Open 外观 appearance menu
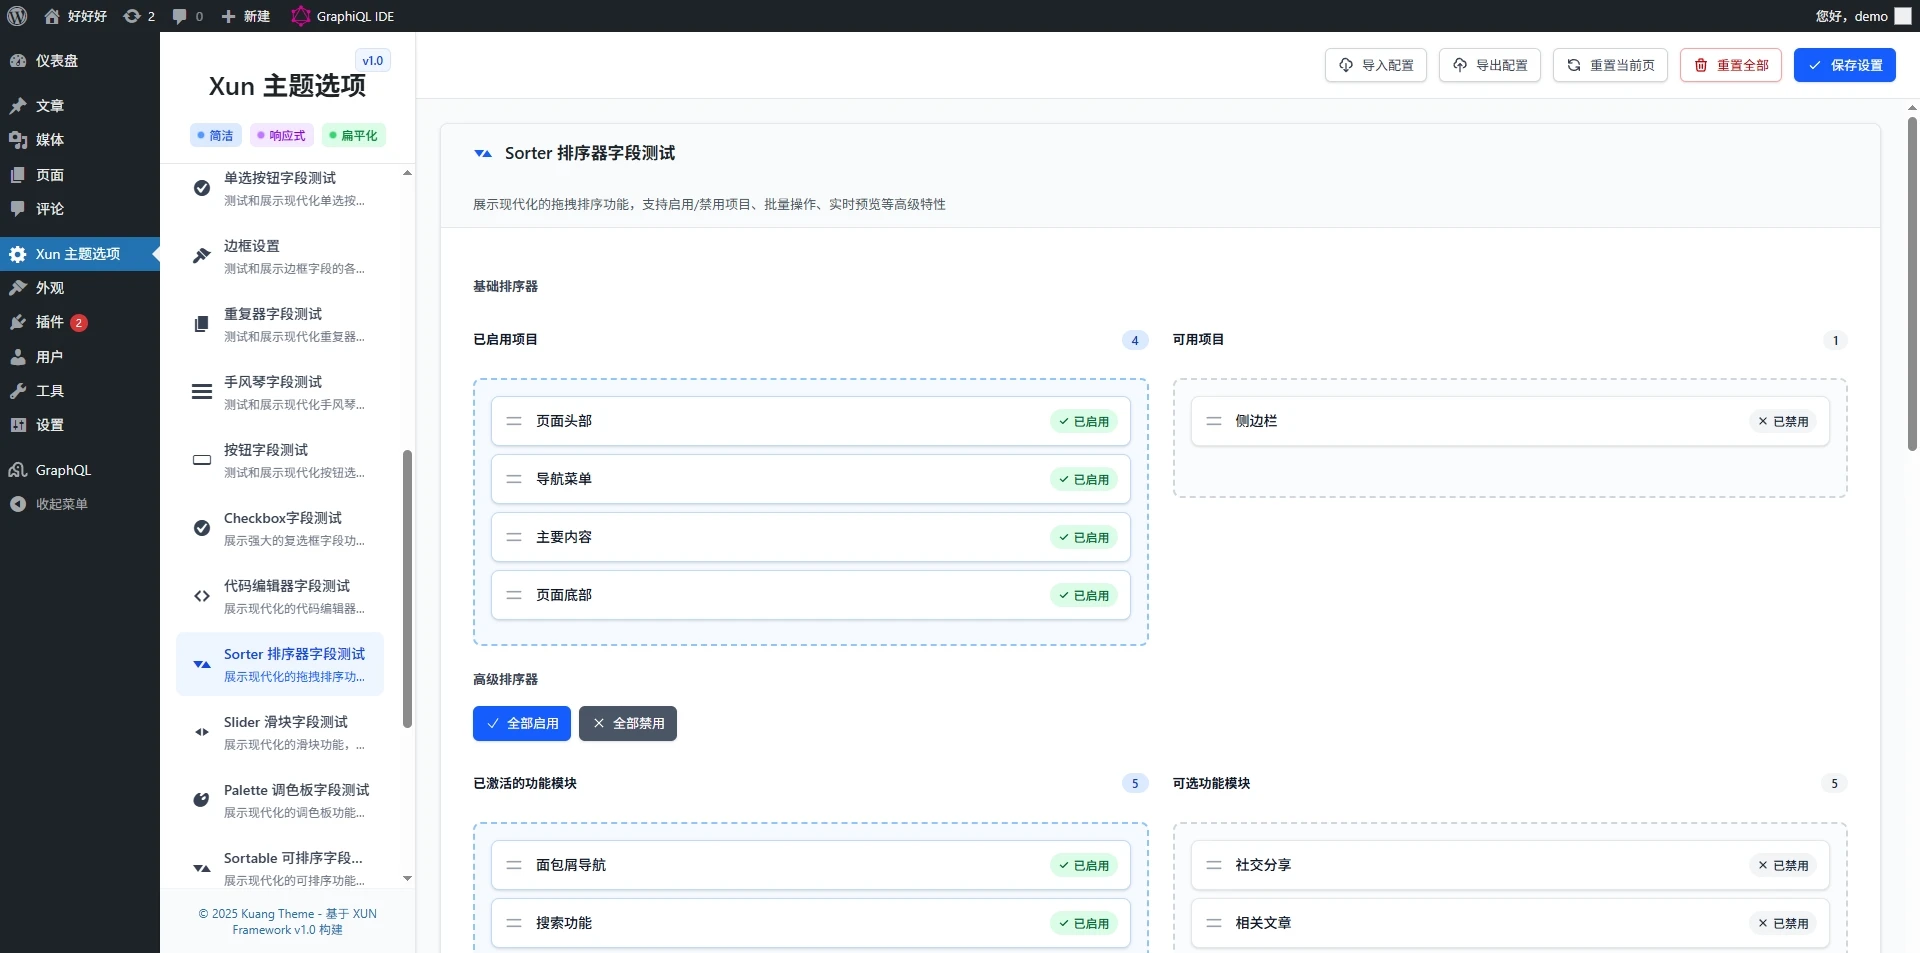 click(80, 288)
